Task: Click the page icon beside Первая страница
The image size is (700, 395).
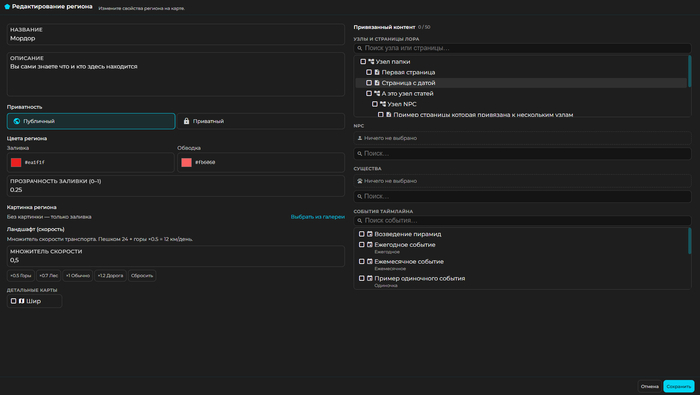Action: point(377,72)
